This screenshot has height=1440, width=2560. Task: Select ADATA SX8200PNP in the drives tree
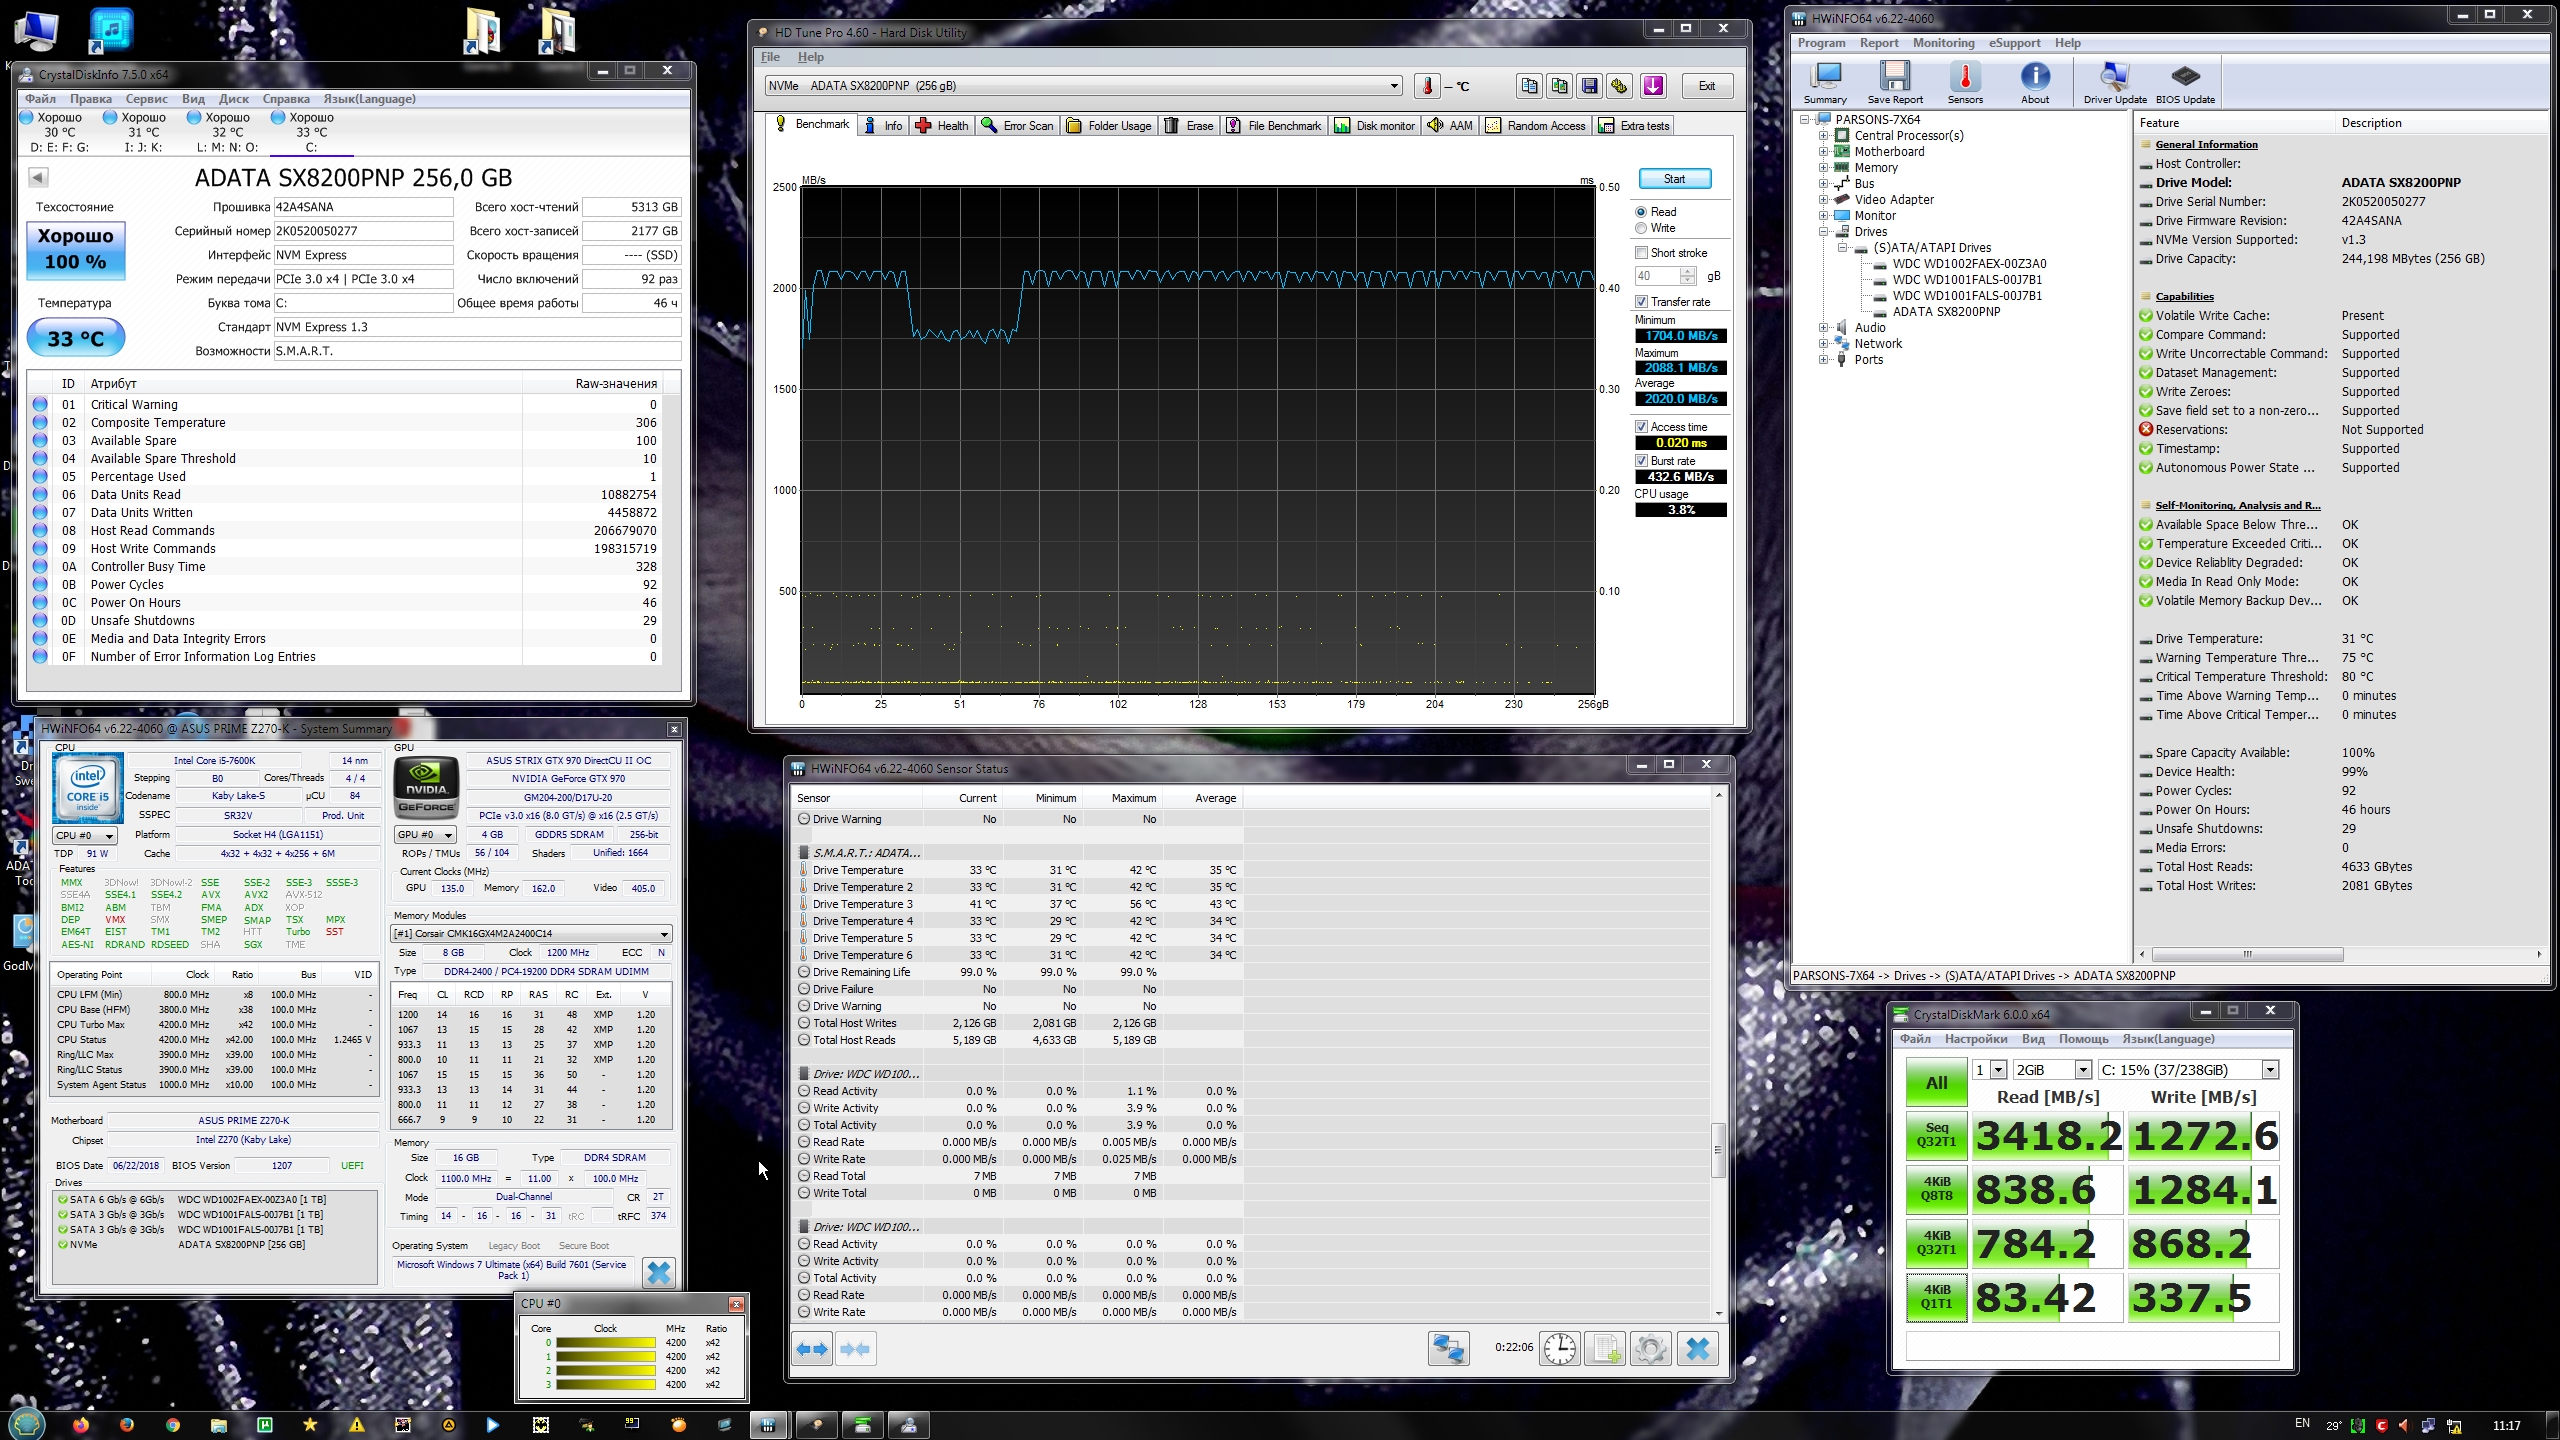click(1945, 312)
